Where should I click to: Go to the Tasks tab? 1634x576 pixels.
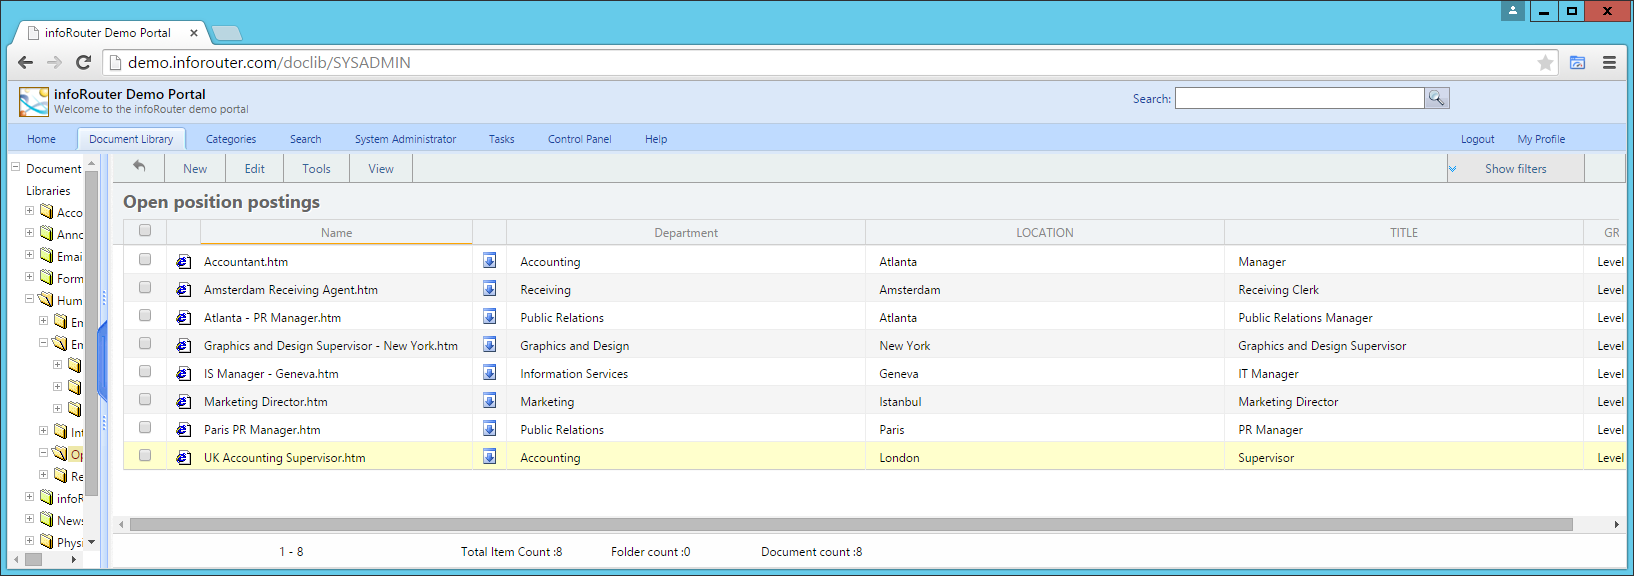click(x=502, y=139)
